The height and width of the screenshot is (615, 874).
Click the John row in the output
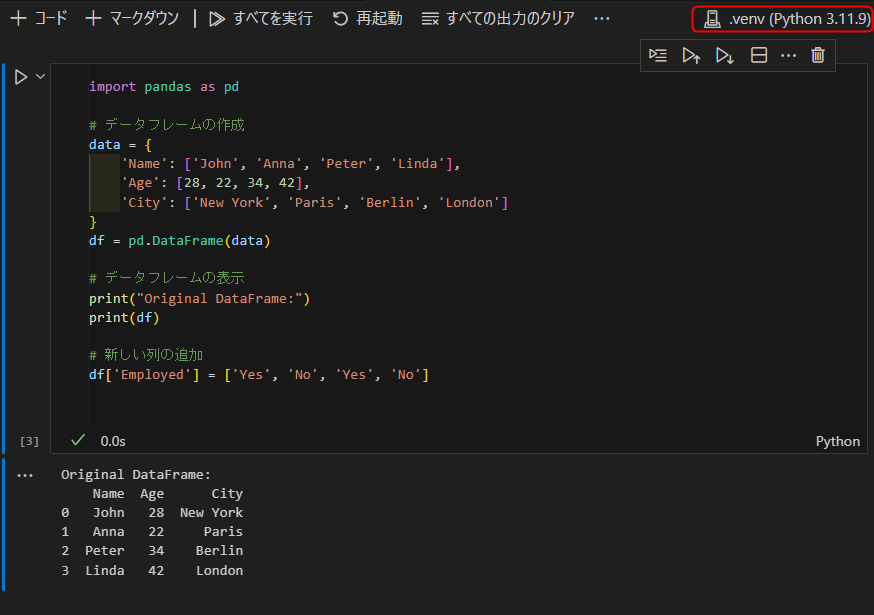pos(152,512)
